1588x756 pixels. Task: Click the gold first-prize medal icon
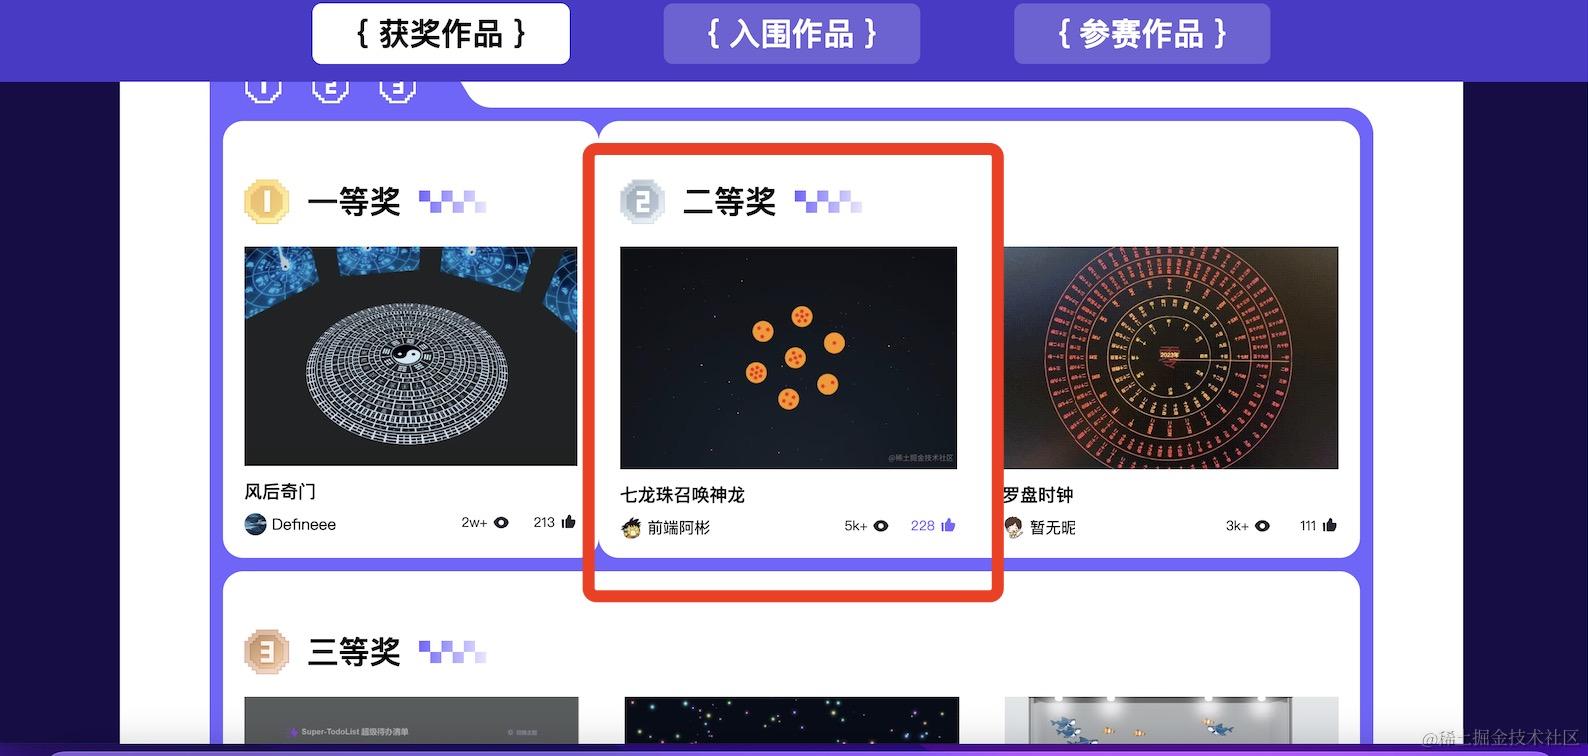266,202
